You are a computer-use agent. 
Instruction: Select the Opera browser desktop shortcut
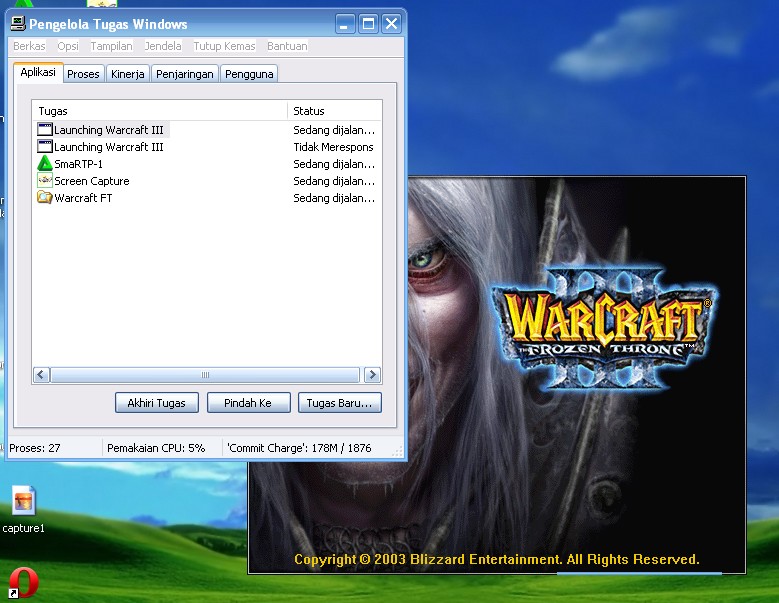[x=23, y=583]
